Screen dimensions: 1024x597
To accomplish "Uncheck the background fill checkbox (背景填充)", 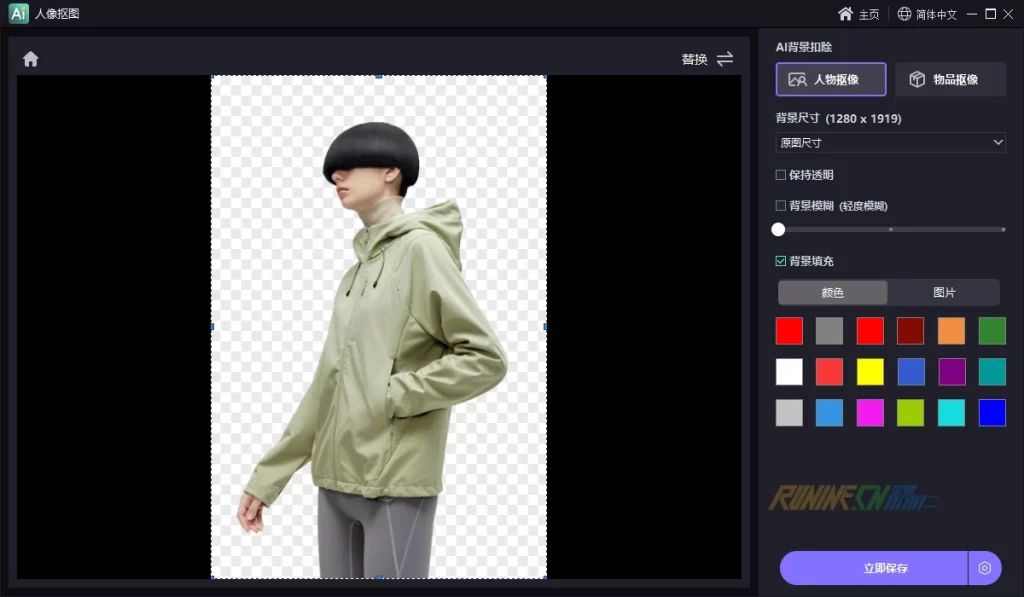I will tap(781, 261).
